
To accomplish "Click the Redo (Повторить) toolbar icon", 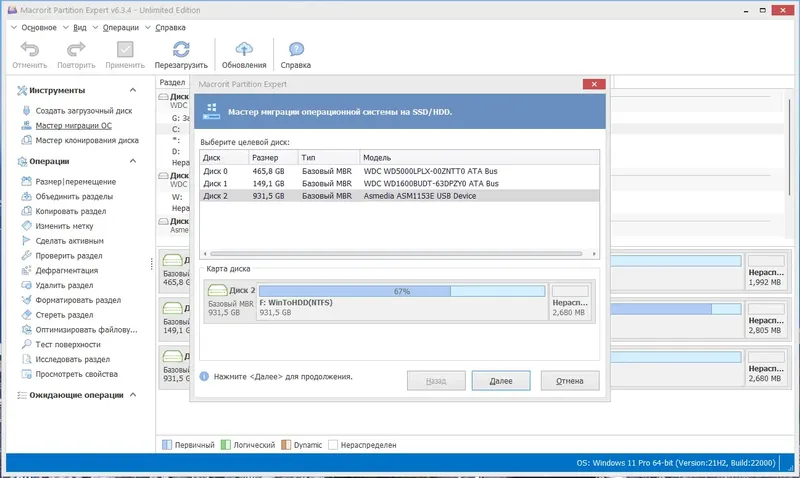I will coord(76,49).
